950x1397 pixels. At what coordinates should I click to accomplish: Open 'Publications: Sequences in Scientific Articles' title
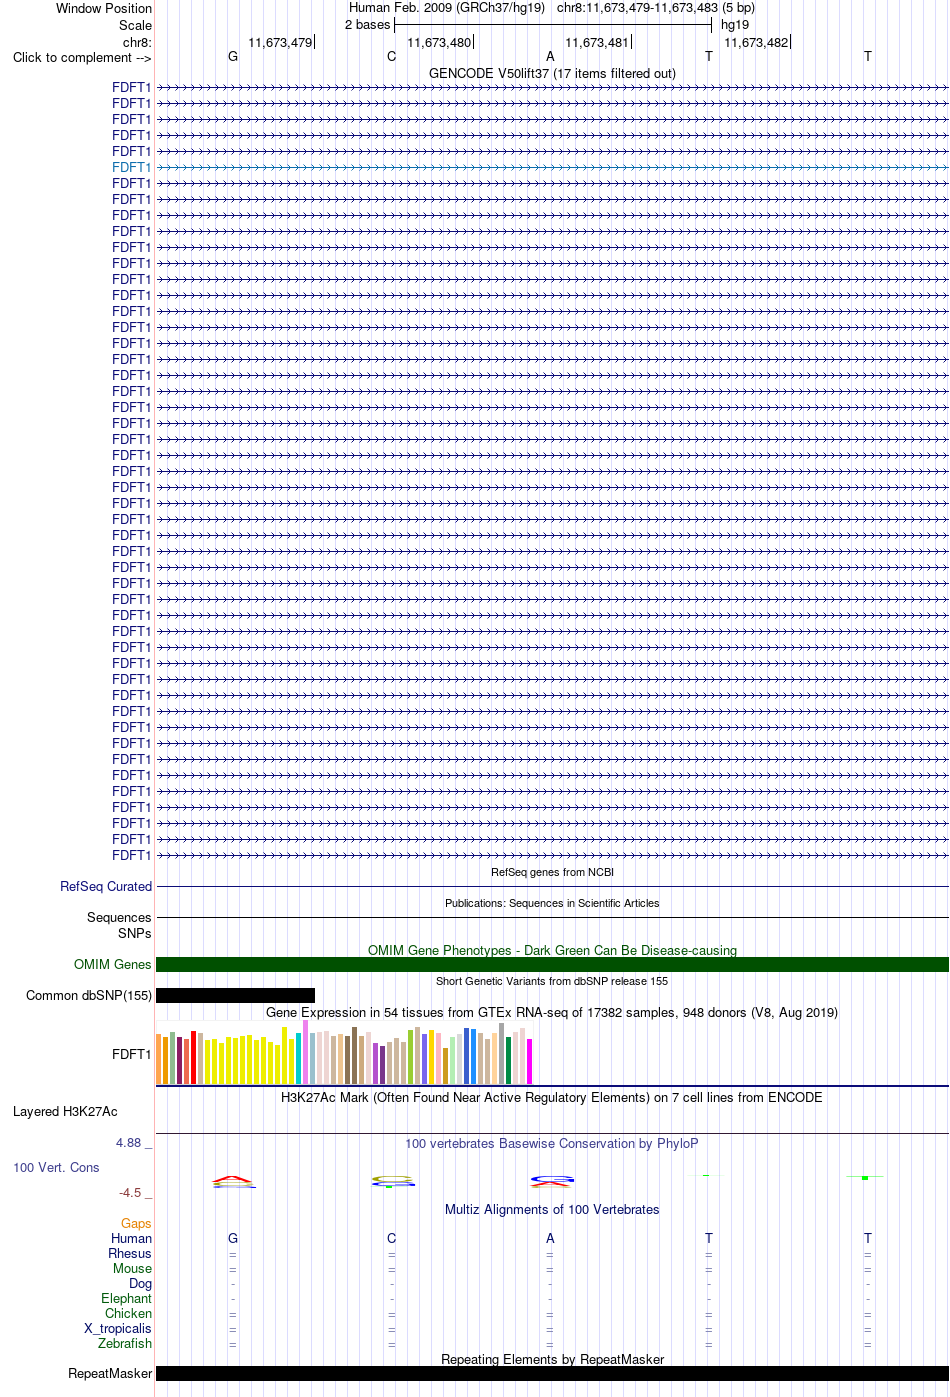pos(552,903)
